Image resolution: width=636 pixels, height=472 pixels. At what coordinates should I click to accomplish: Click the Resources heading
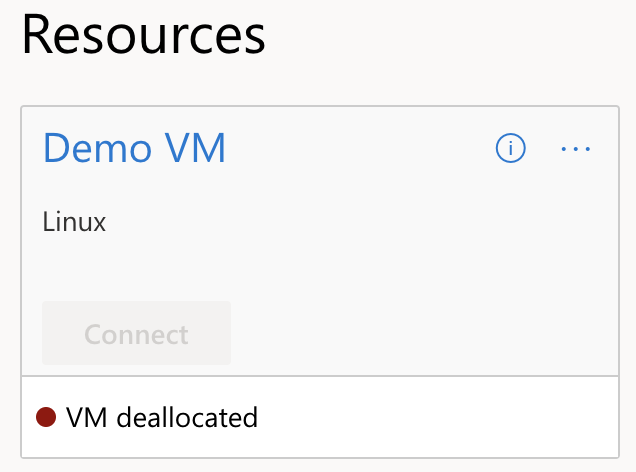(143, 36)
